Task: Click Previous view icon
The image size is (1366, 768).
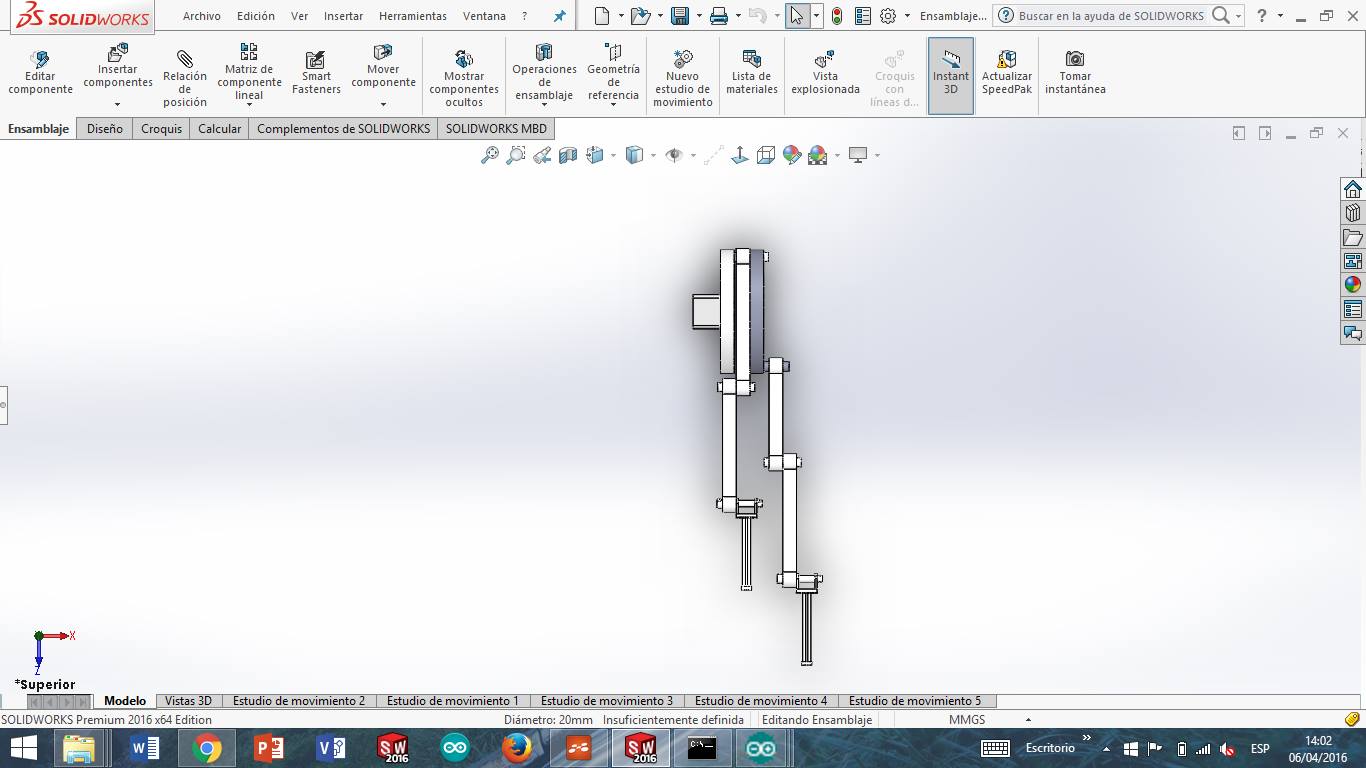Action: pos(542,155)
